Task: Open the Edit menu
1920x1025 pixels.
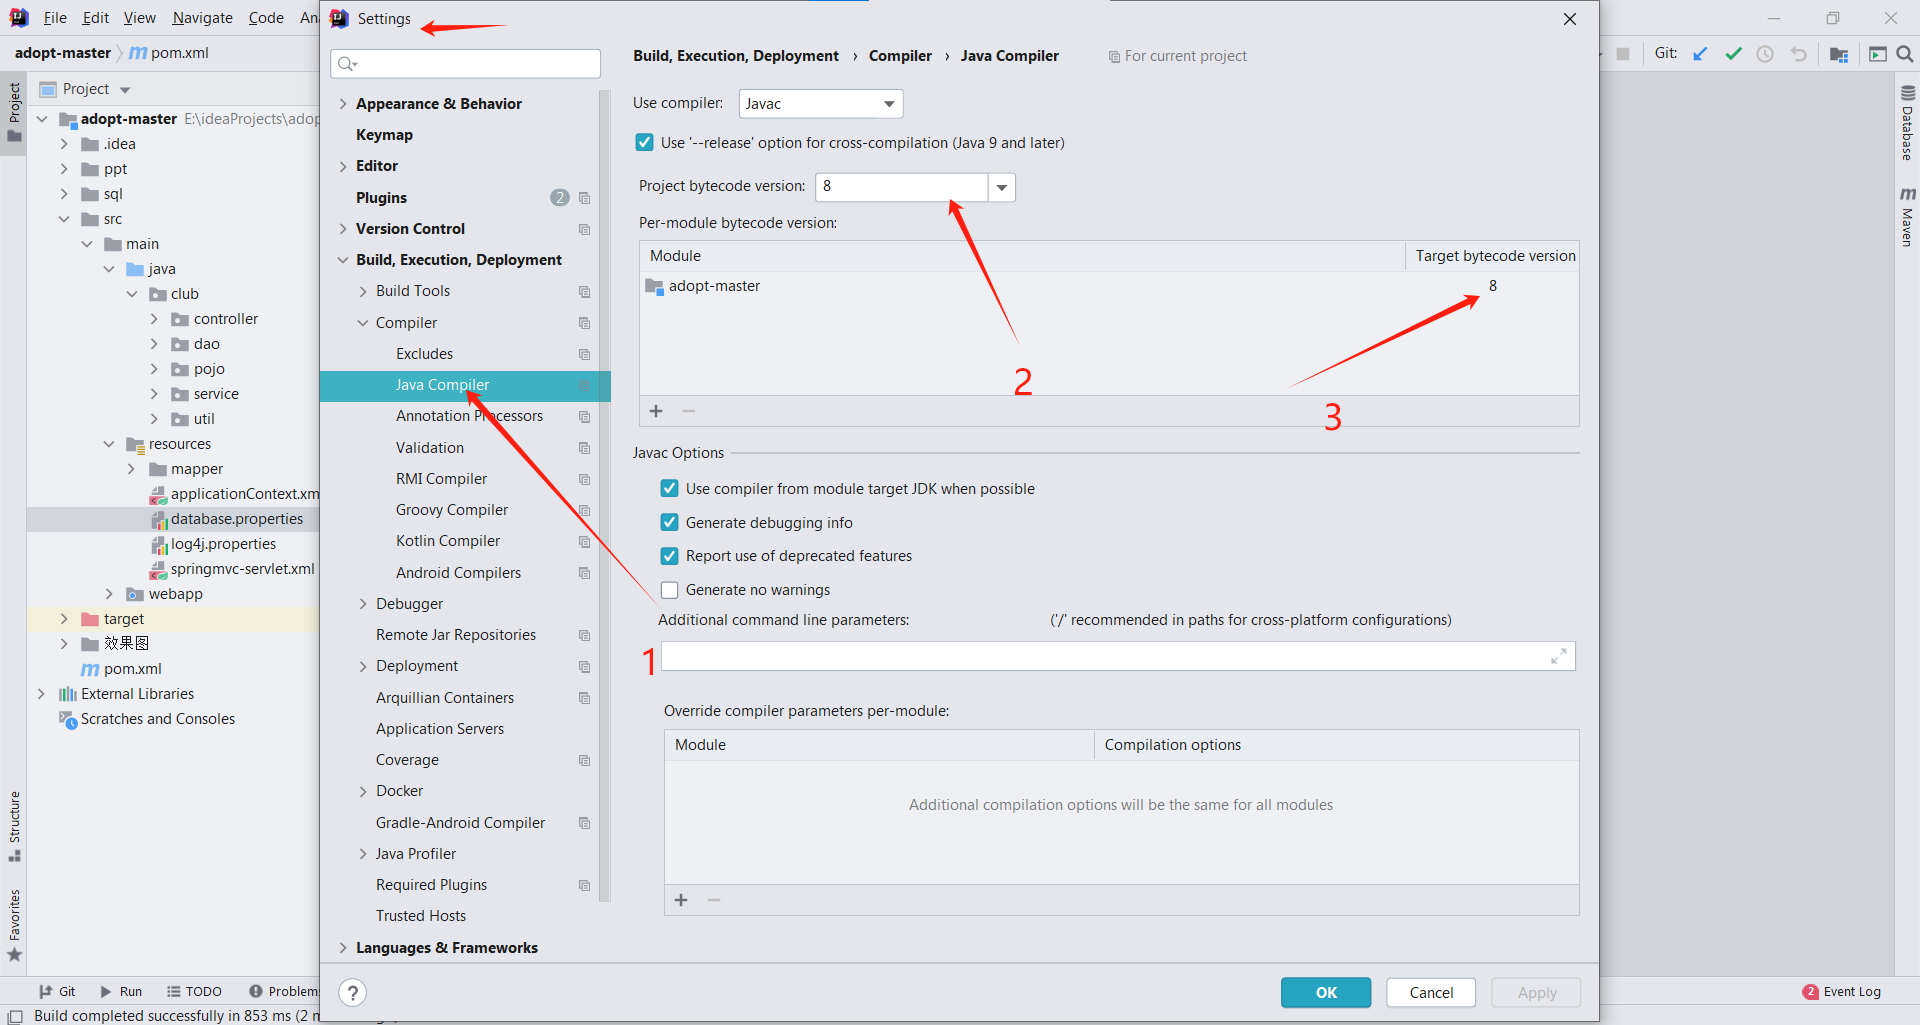Action: pyautogui.click(x=96, y=18)
